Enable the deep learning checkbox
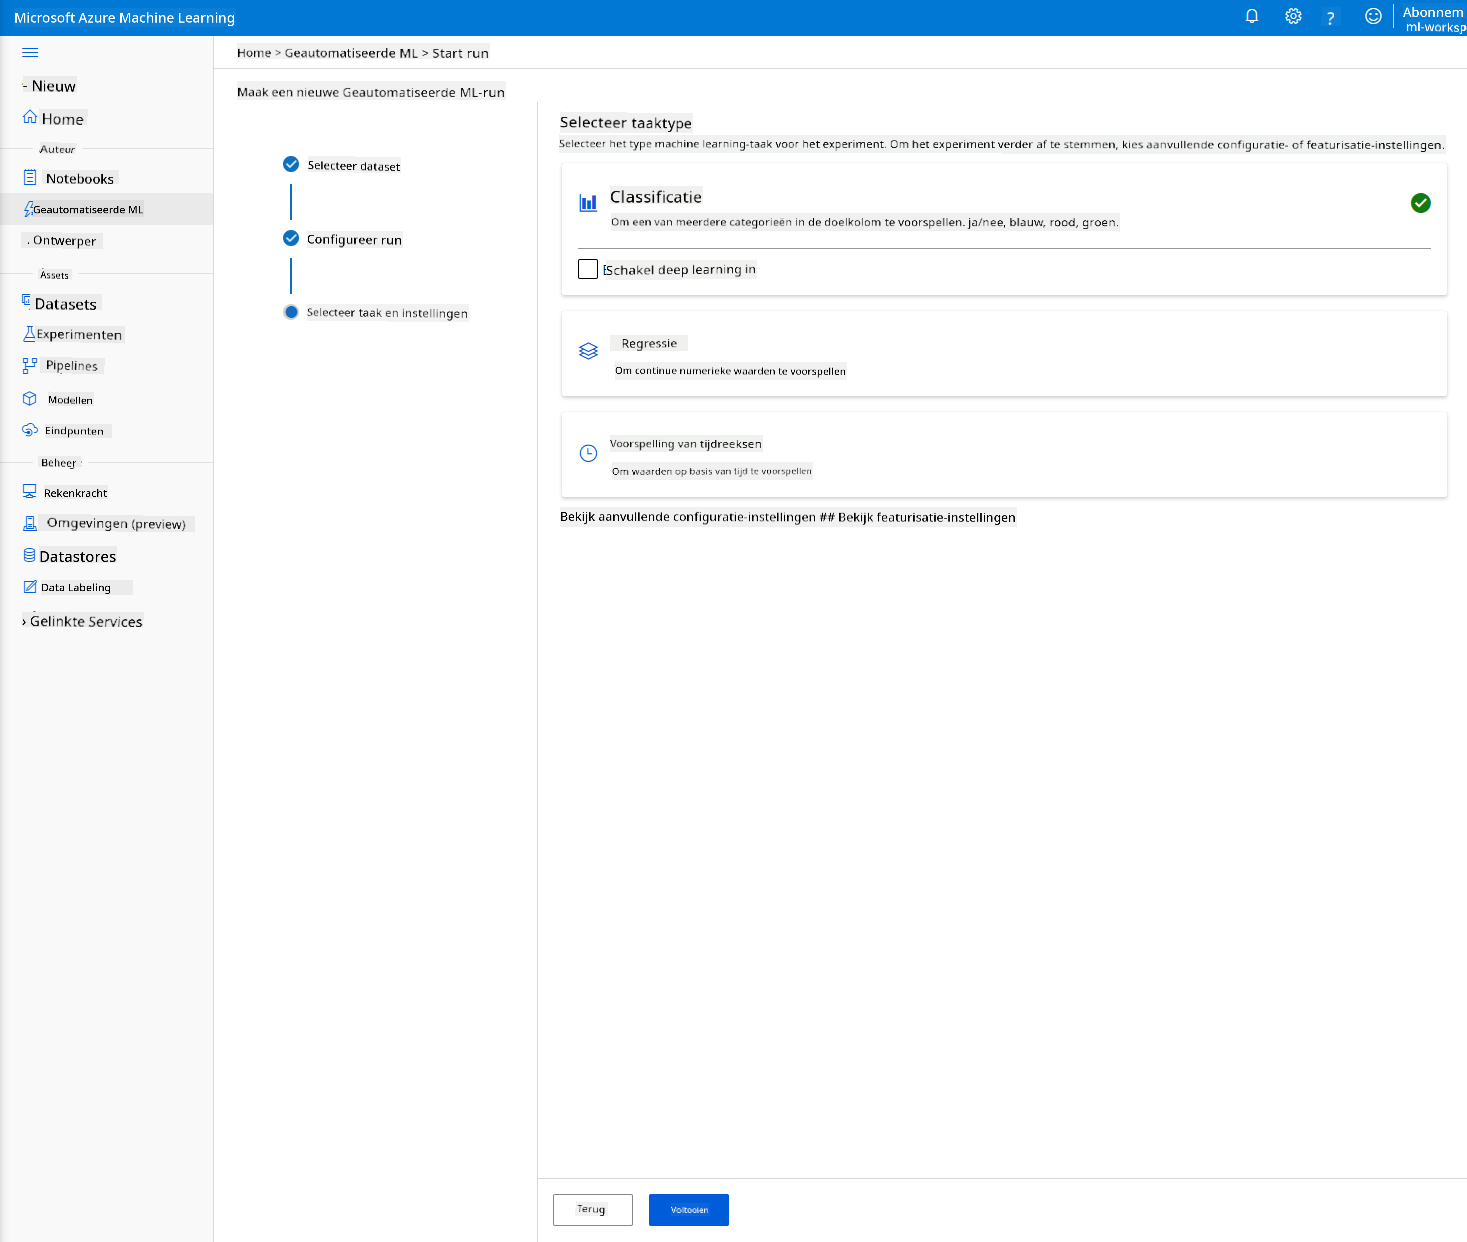This screenshot has height=1242, width=1467. [588, 269]
